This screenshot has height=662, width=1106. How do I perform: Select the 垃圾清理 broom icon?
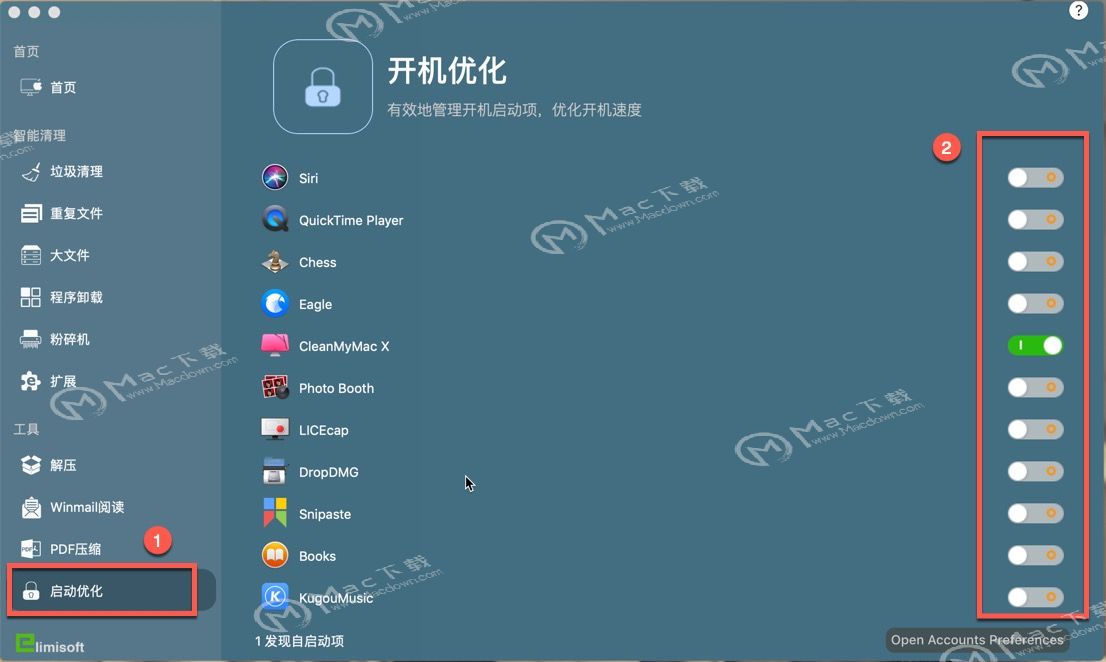point(31,171)
